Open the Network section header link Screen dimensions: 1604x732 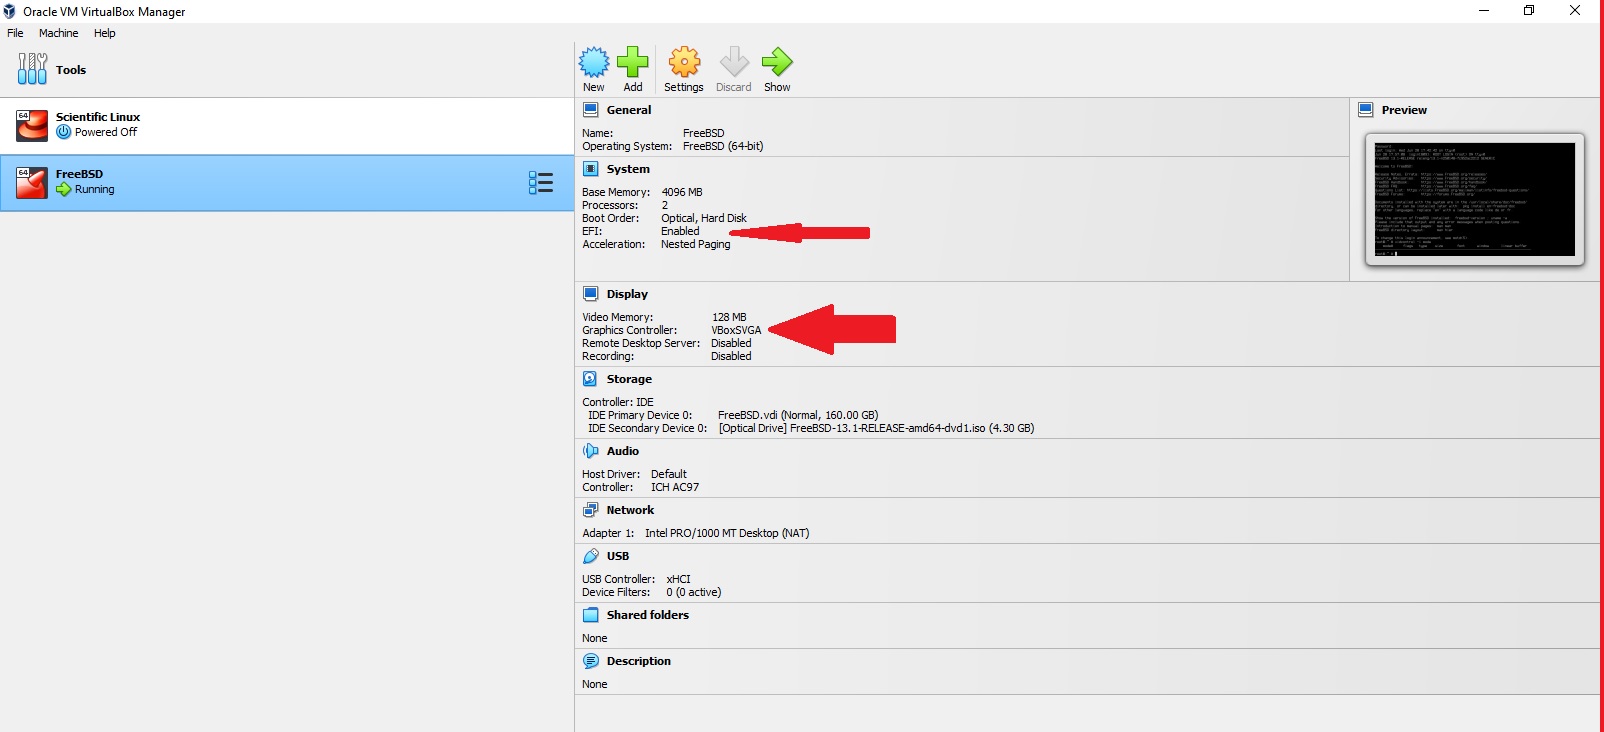point(630,510)
